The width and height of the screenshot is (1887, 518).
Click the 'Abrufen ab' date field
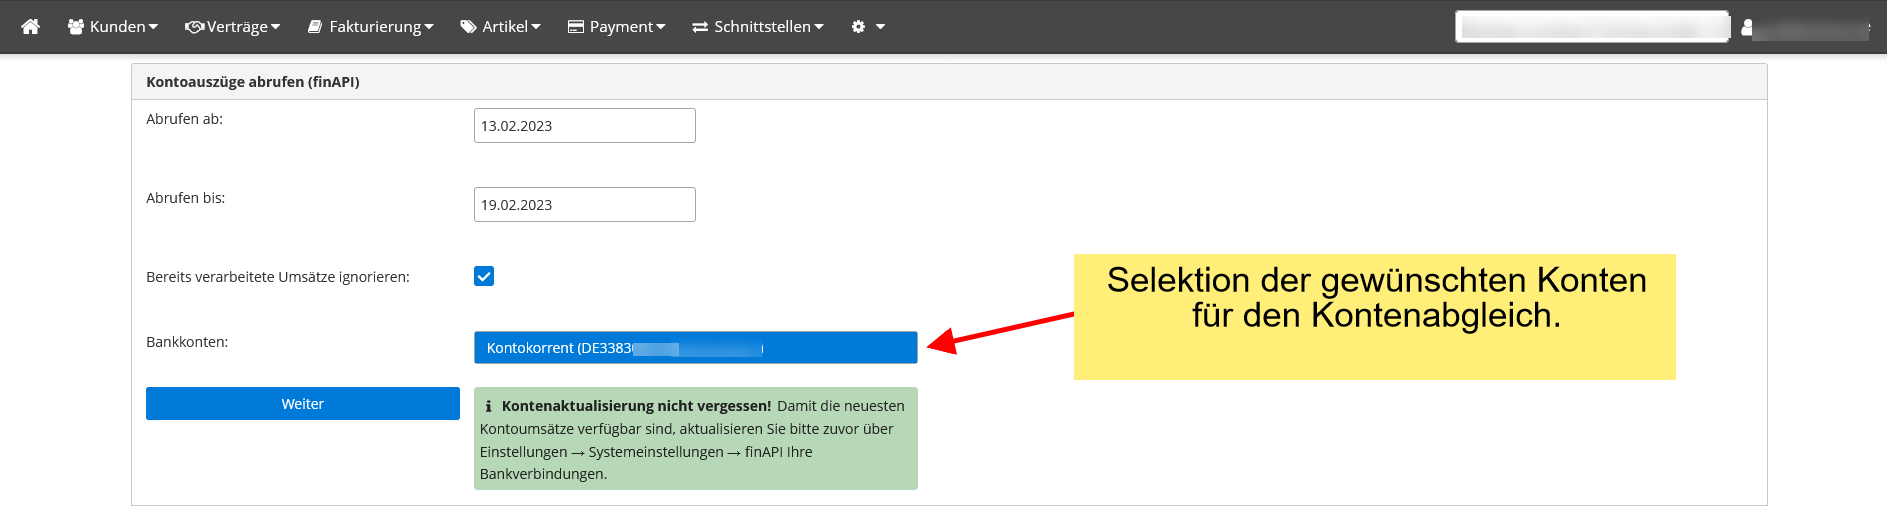pos(585,126)
